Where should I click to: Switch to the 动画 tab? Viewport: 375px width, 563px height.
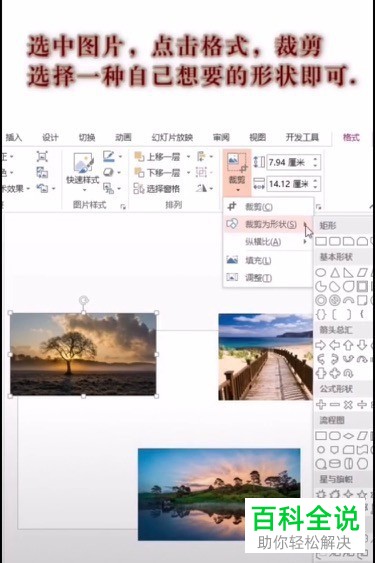[123, 138]
